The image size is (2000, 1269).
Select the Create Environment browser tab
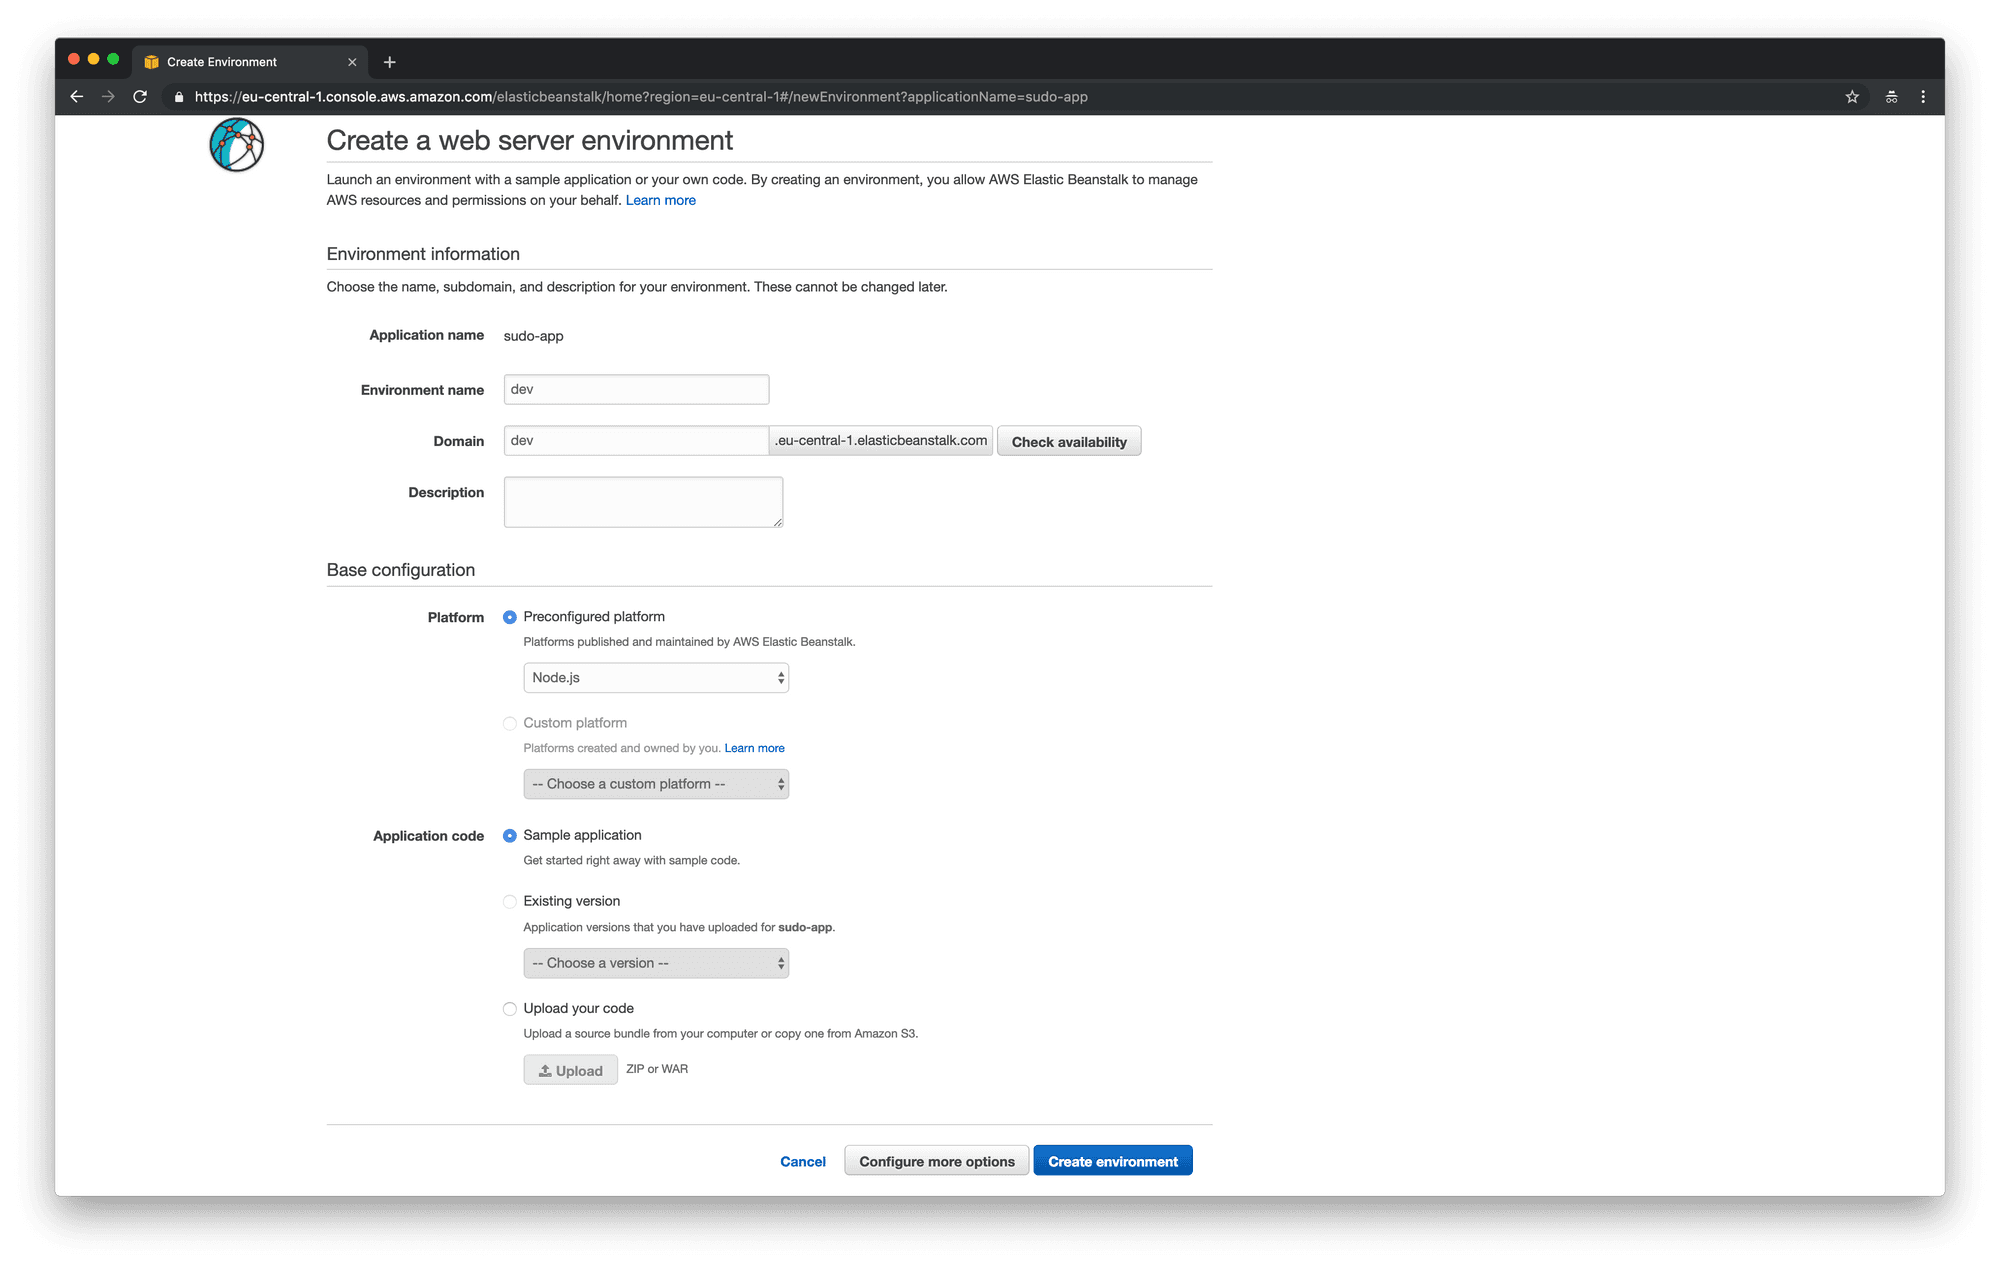coord(250,62)
